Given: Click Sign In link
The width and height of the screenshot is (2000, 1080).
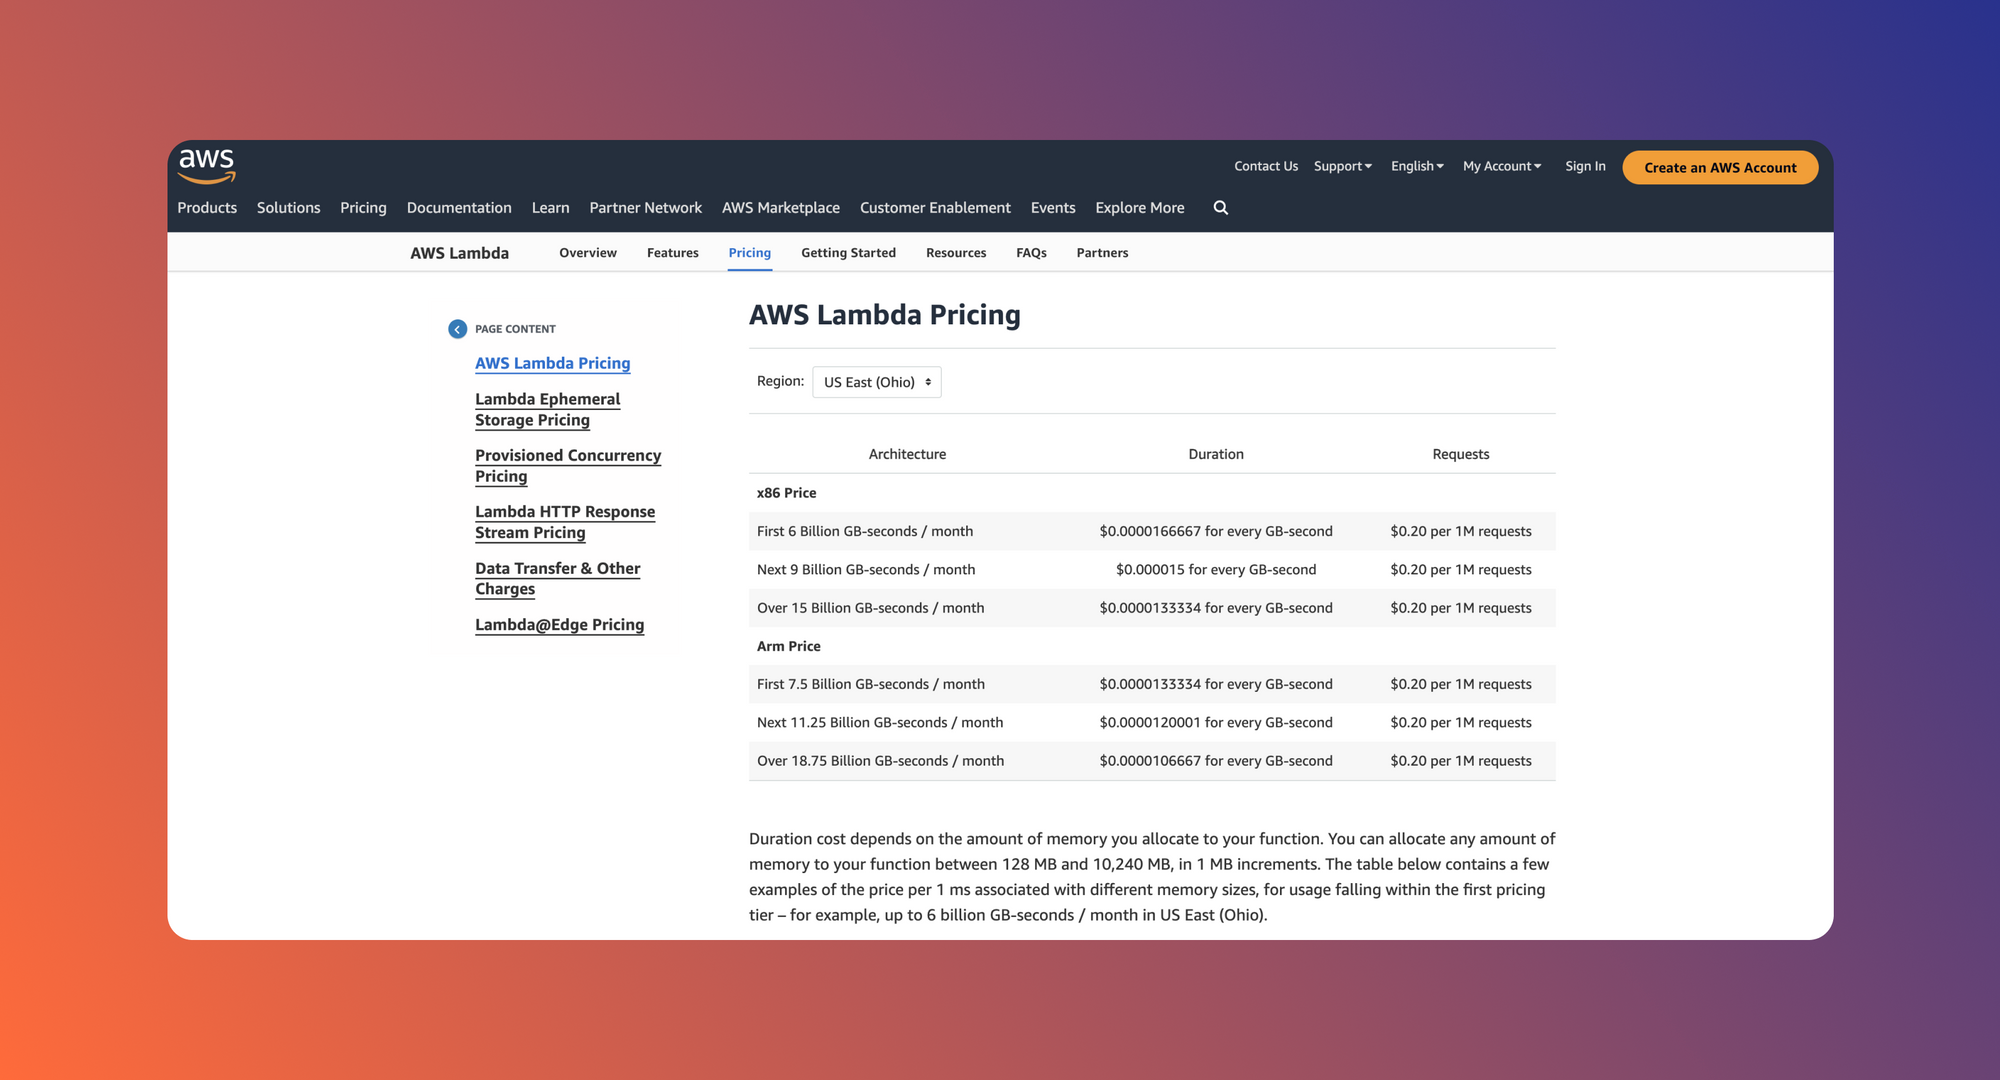Looking at the screenshot, I should click(x=1585, y=166).
